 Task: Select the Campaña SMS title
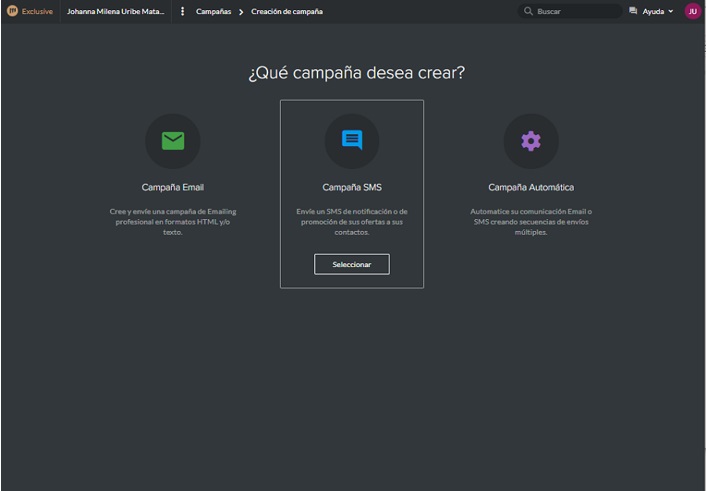[x=352, y=187]
